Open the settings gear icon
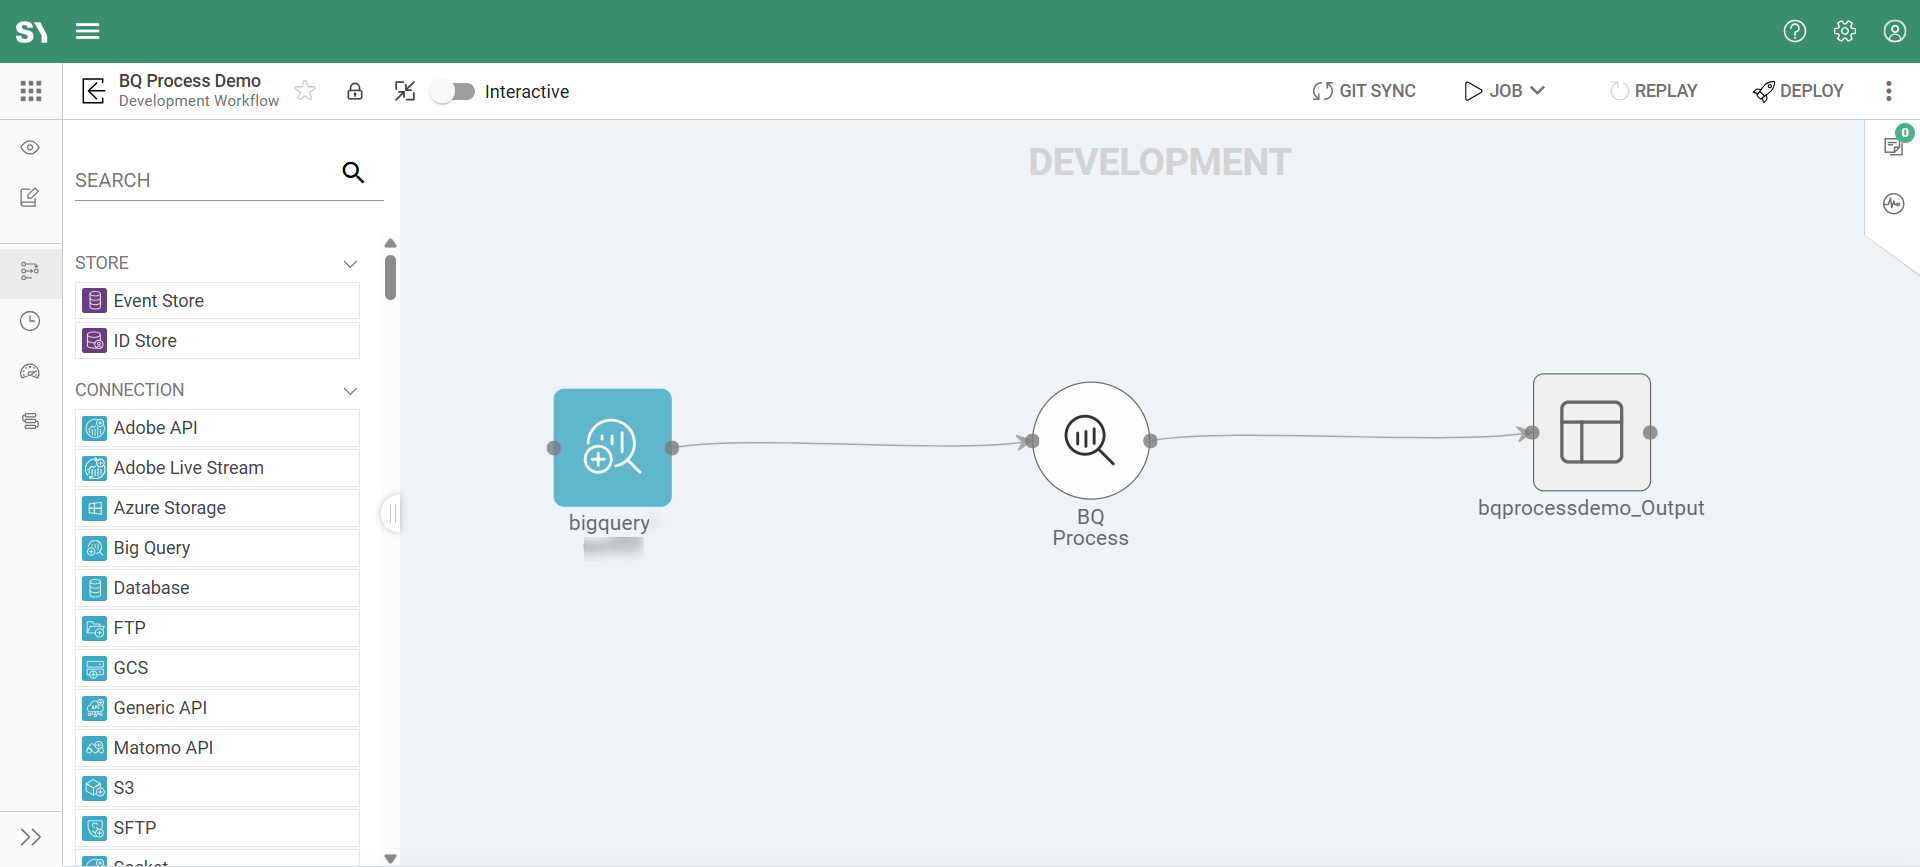The image size is (1920, 867). pyautogui.click(x=1845, y=31)
